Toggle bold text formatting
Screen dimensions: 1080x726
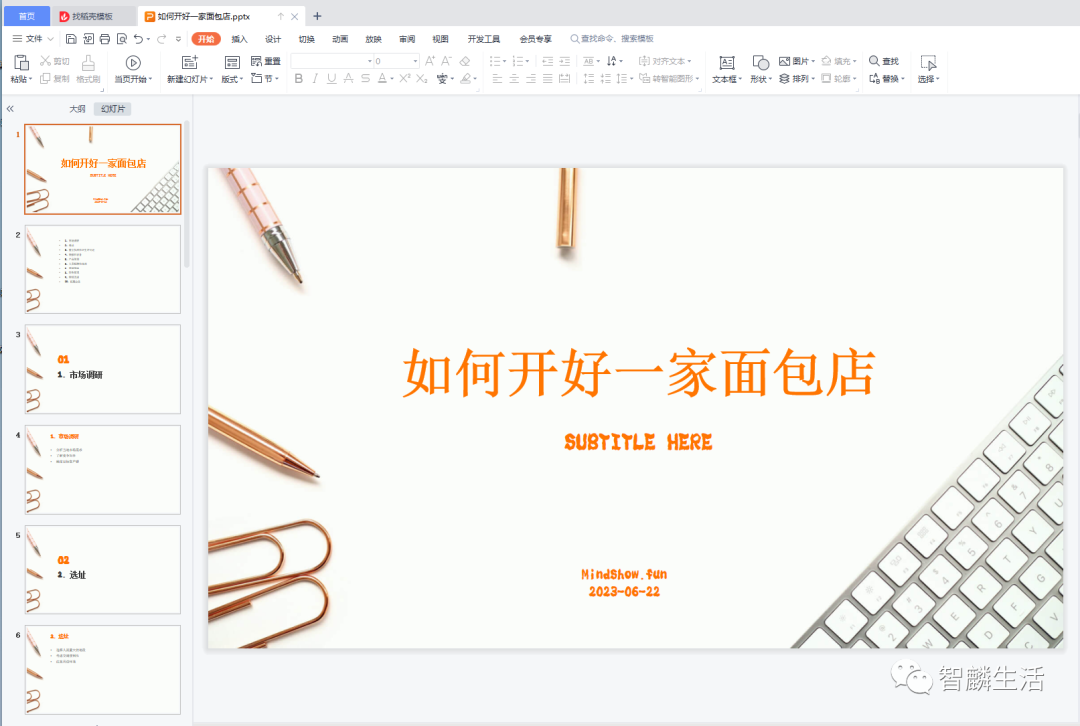(x=298, y=79)
